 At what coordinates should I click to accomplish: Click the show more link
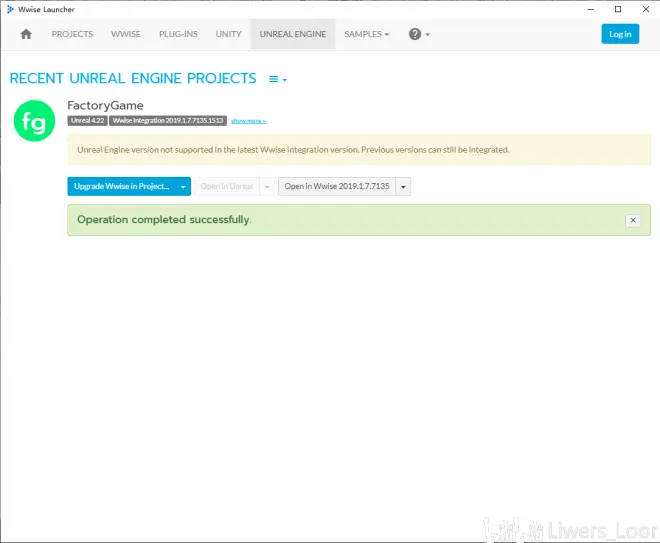pyautogui.click(x=248, y=121)
